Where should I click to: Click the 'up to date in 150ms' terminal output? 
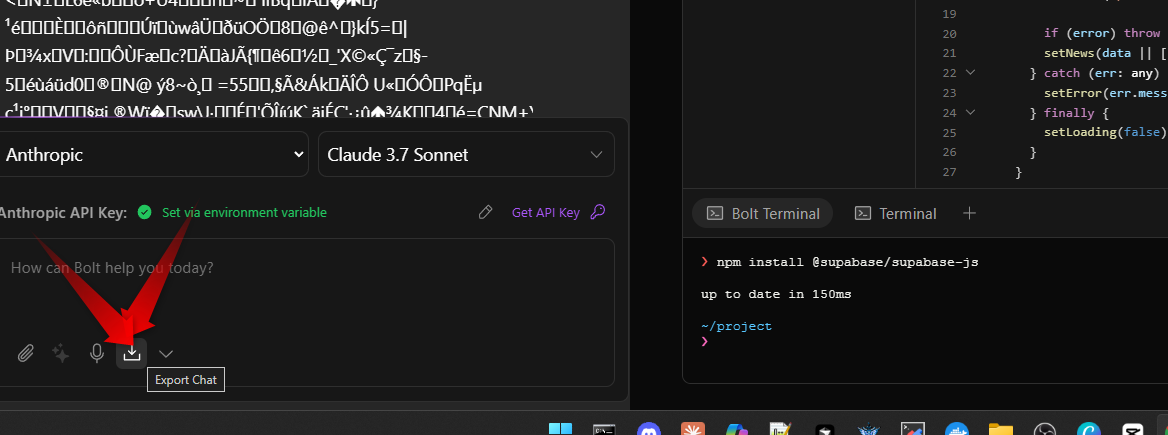775,294
